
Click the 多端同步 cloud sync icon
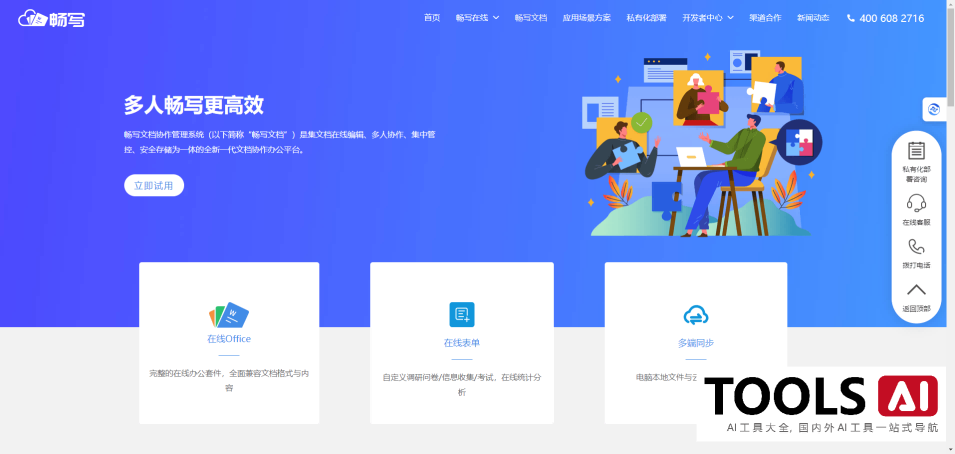pyautogui.click(x=695, y=316)
